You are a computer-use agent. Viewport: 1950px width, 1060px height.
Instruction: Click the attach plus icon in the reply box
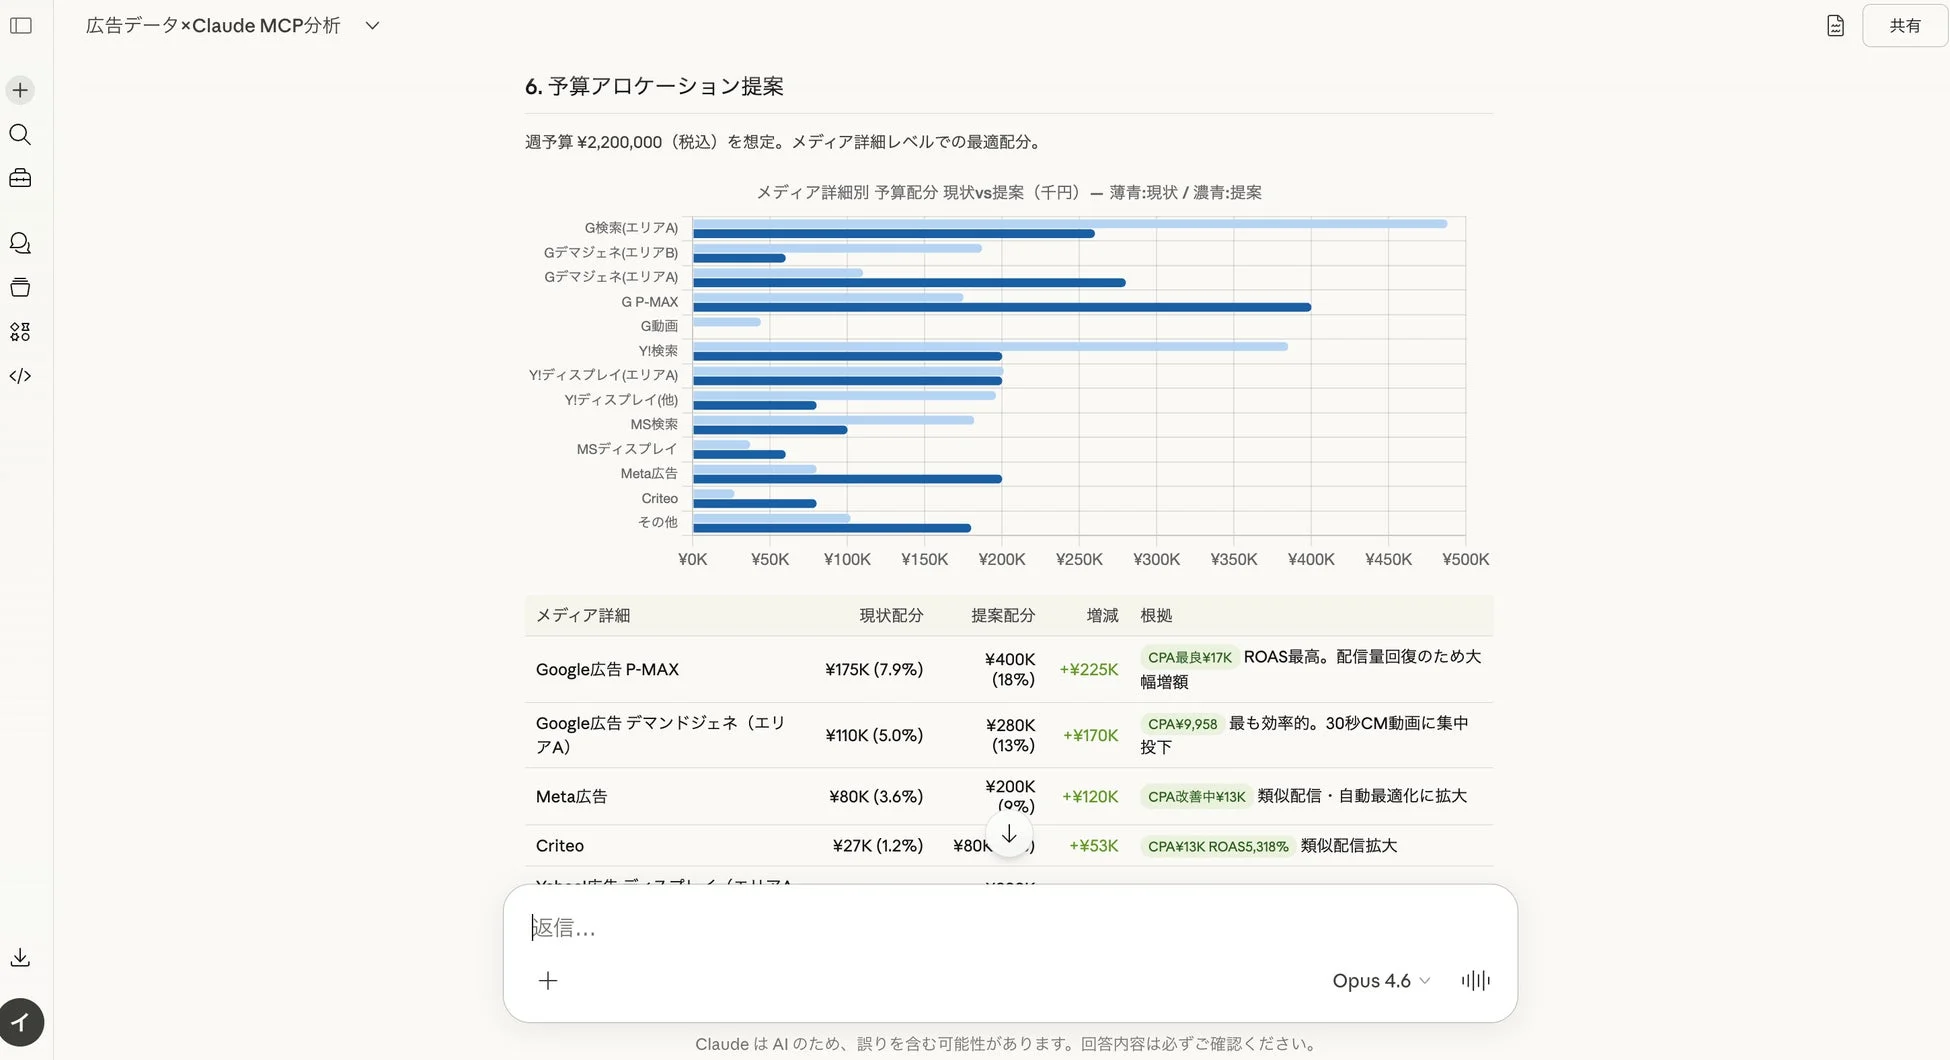pos(548,981)
